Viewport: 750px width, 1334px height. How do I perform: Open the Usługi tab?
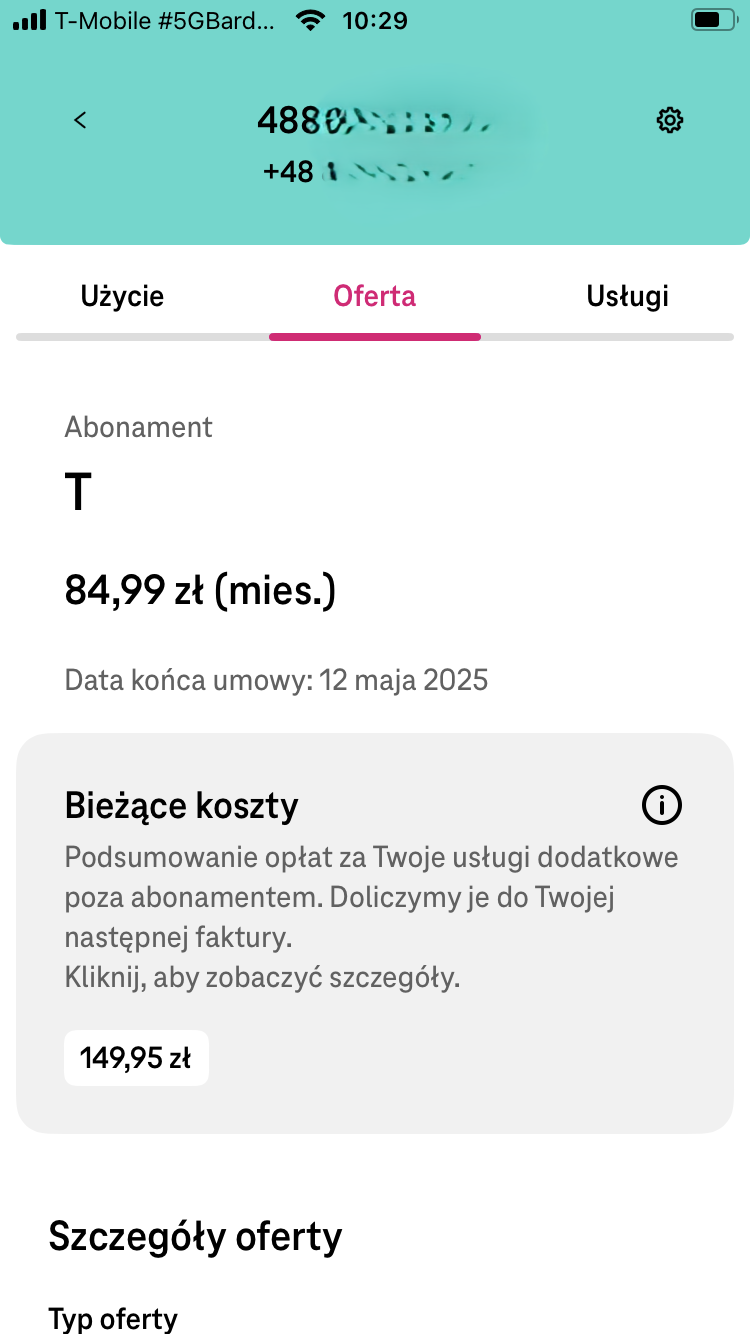[628, 296]
